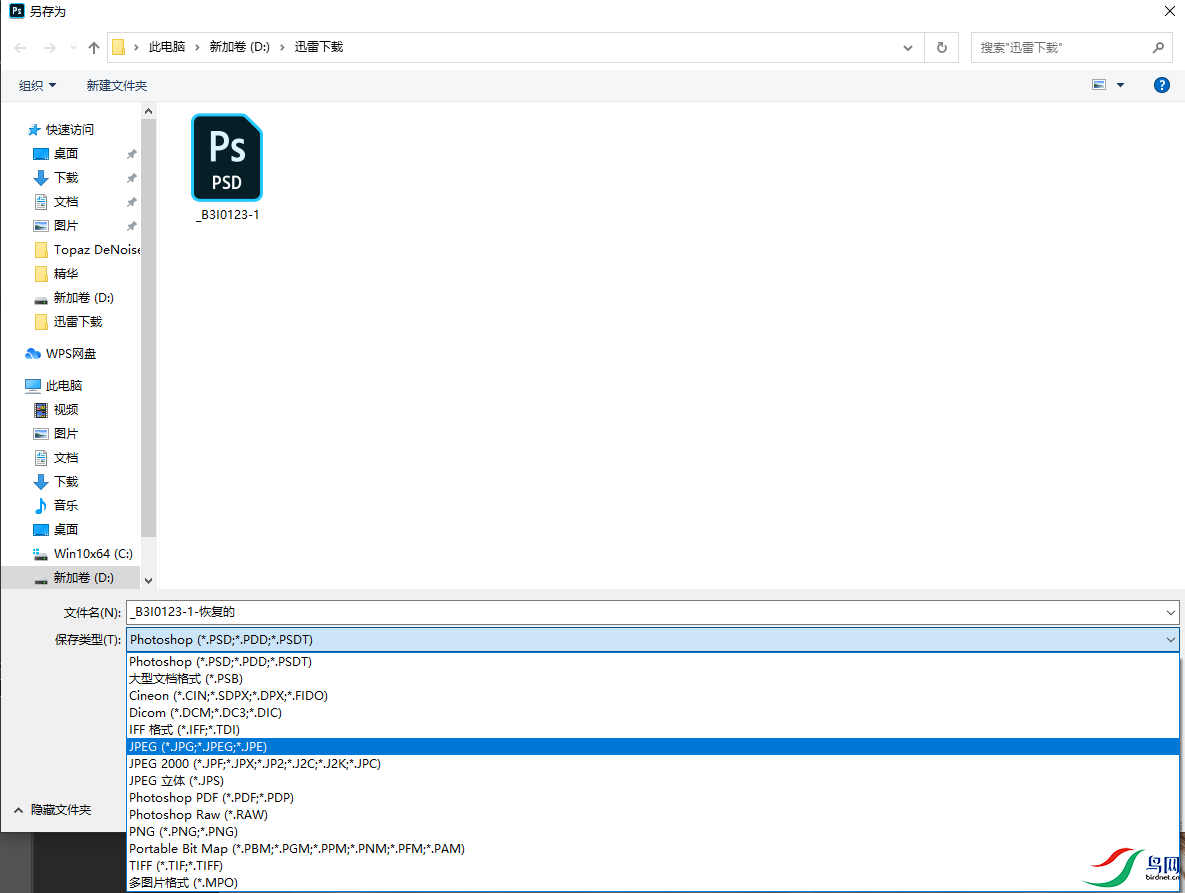1185x893 pixels.
Task: Click 迅雷下载 in the address path
Action: tap(319, 47)
